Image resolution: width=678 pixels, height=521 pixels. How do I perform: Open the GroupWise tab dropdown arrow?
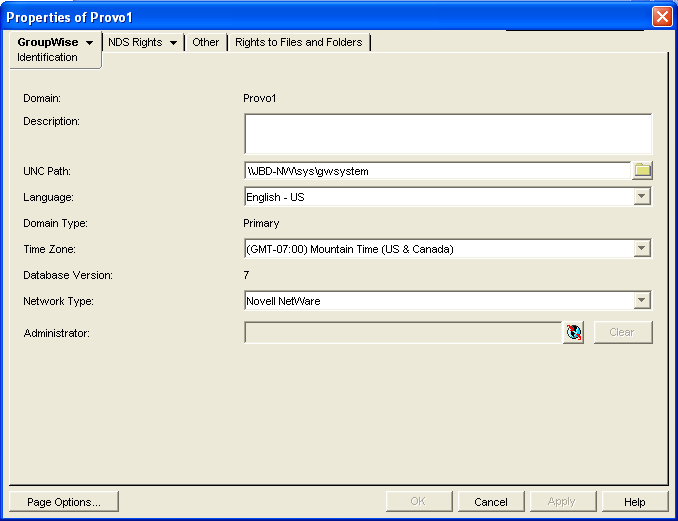coord(90,43)
